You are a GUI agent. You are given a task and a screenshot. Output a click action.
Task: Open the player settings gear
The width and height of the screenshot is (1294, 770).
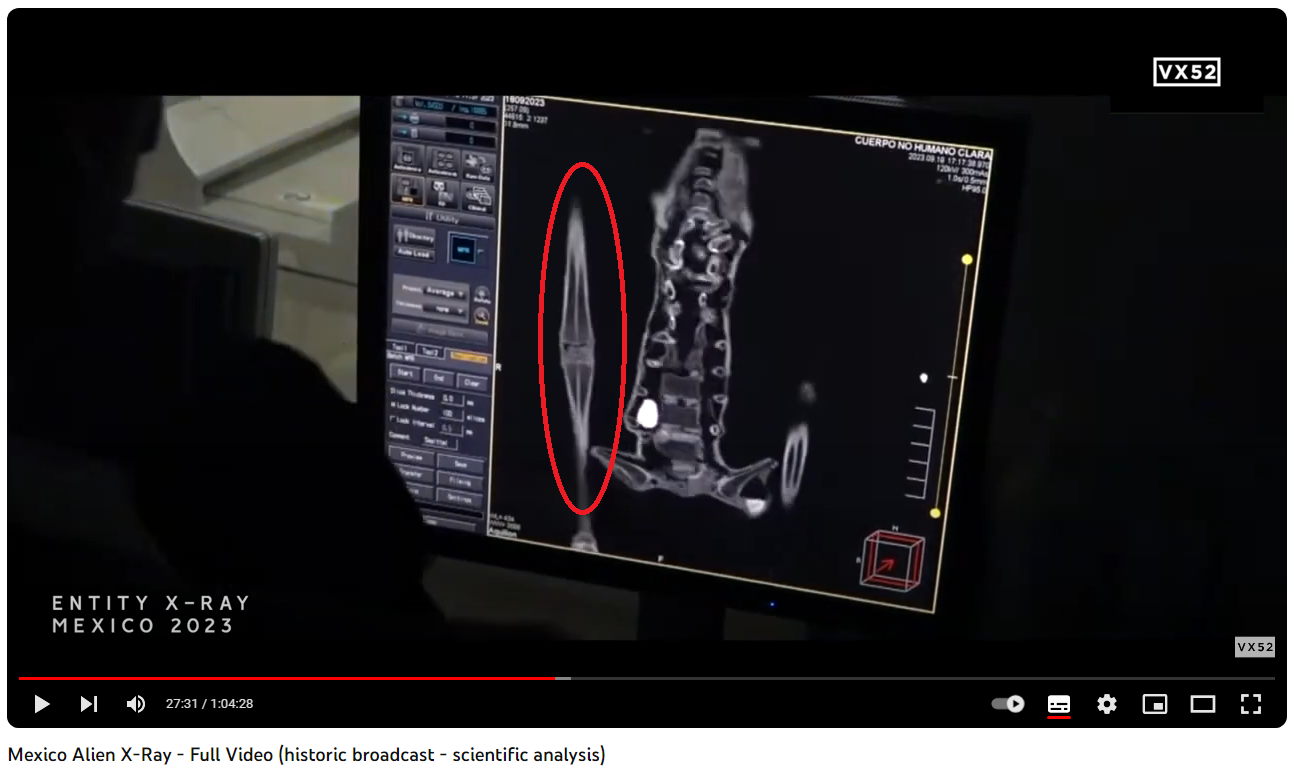(1106, 704)
